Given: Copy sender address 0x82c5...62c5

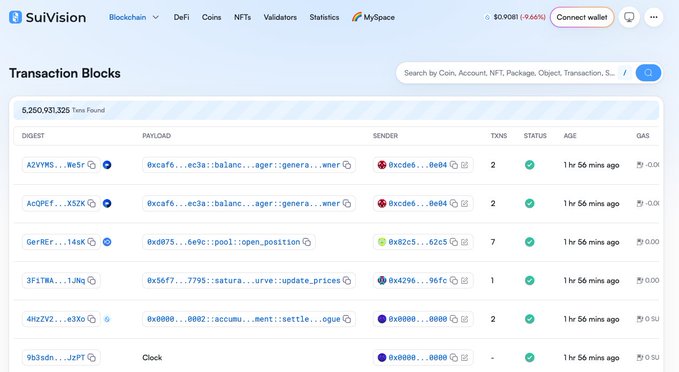Looking at the screenshot, I should 454,242.
